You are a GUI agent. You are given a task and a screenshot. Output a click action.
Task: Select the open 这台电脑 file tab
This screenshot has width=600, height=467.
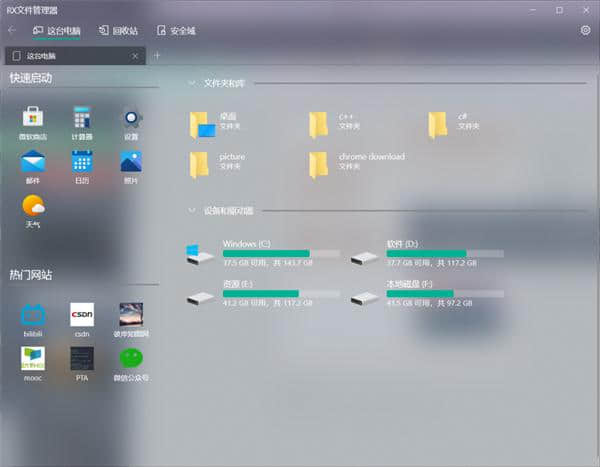(x=75, y=56)
